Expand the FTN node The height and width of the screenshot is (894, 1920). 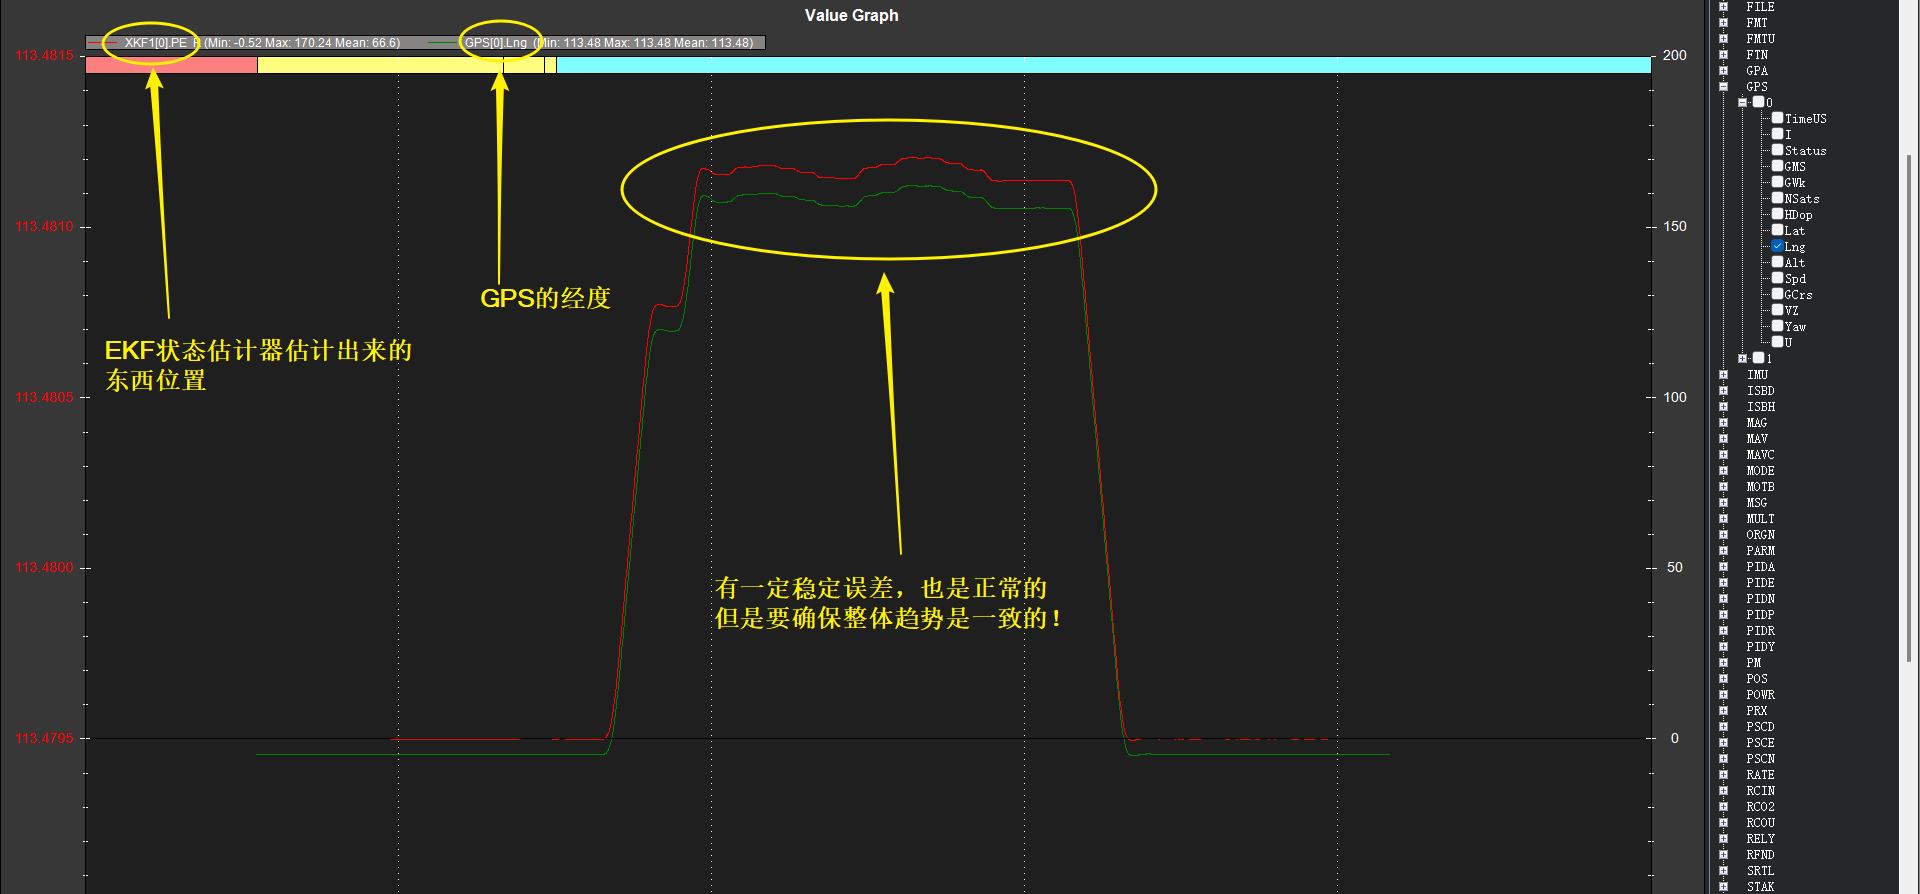(1723, 55)
